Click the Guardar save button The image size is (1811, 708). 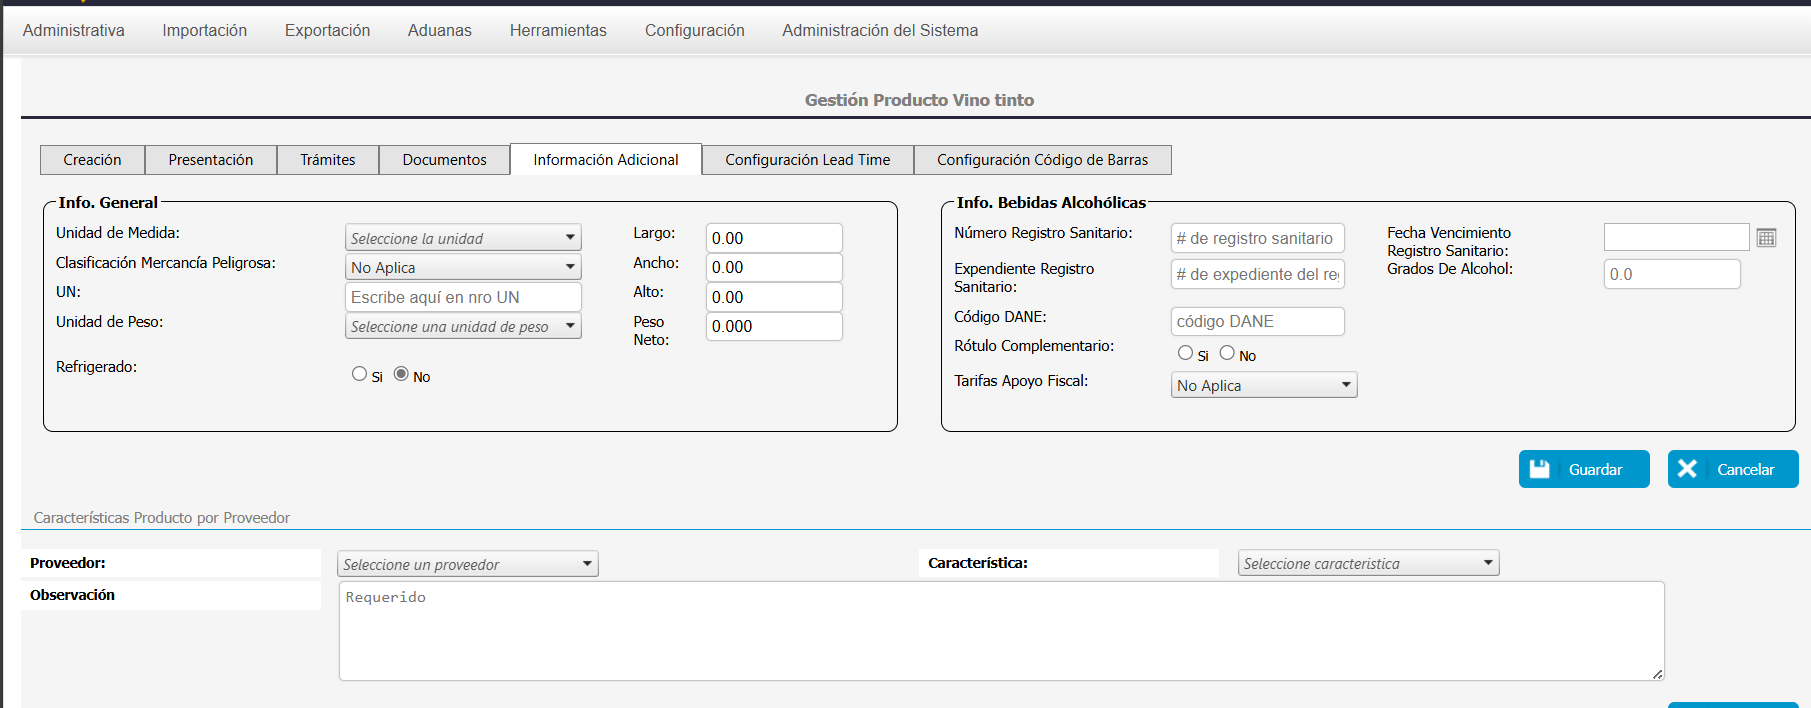(x=1583, y=469)
